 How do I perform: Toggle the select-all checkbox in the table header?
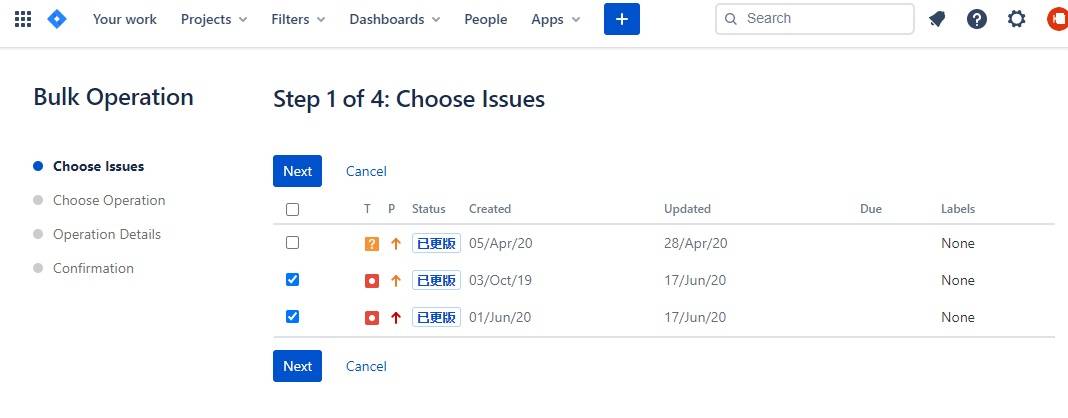pos(292,209)
